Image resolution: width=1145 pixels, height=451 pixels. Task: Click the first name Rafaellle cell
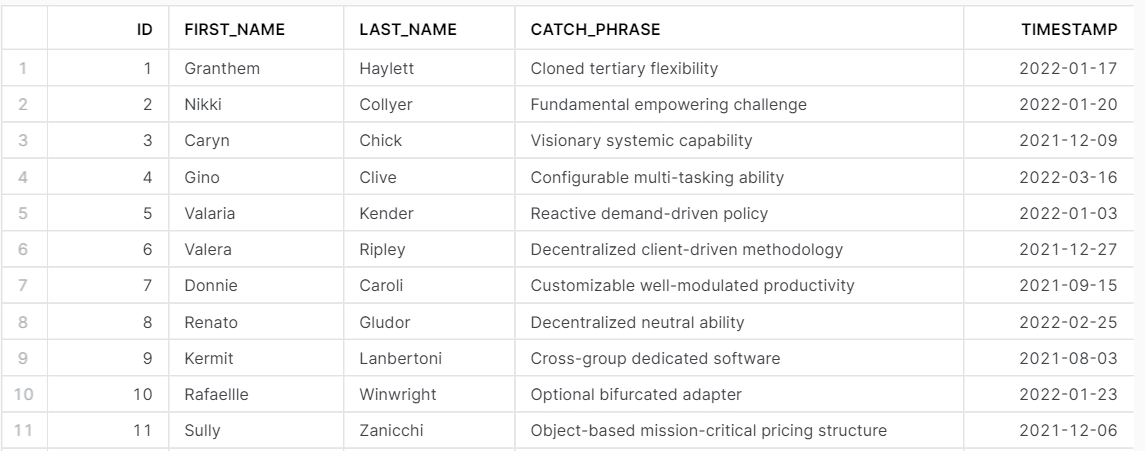tap(216, 395)
